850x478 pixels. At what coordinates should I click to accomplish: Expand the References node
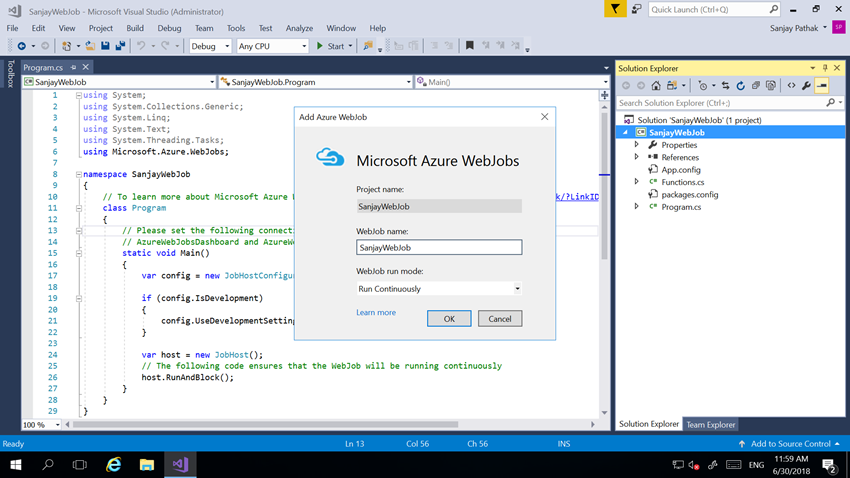point(637,157)
